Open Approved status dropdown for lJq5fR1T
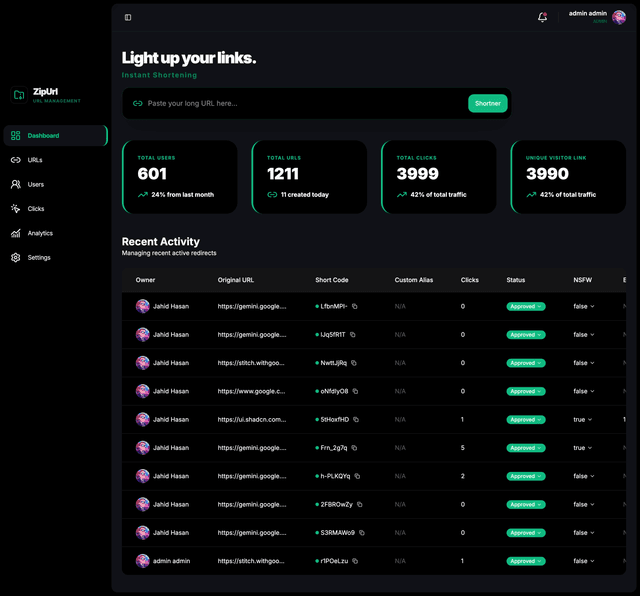The height and width of the screenshot is (596, 640). pyautogui.click(x=526, y=335)
